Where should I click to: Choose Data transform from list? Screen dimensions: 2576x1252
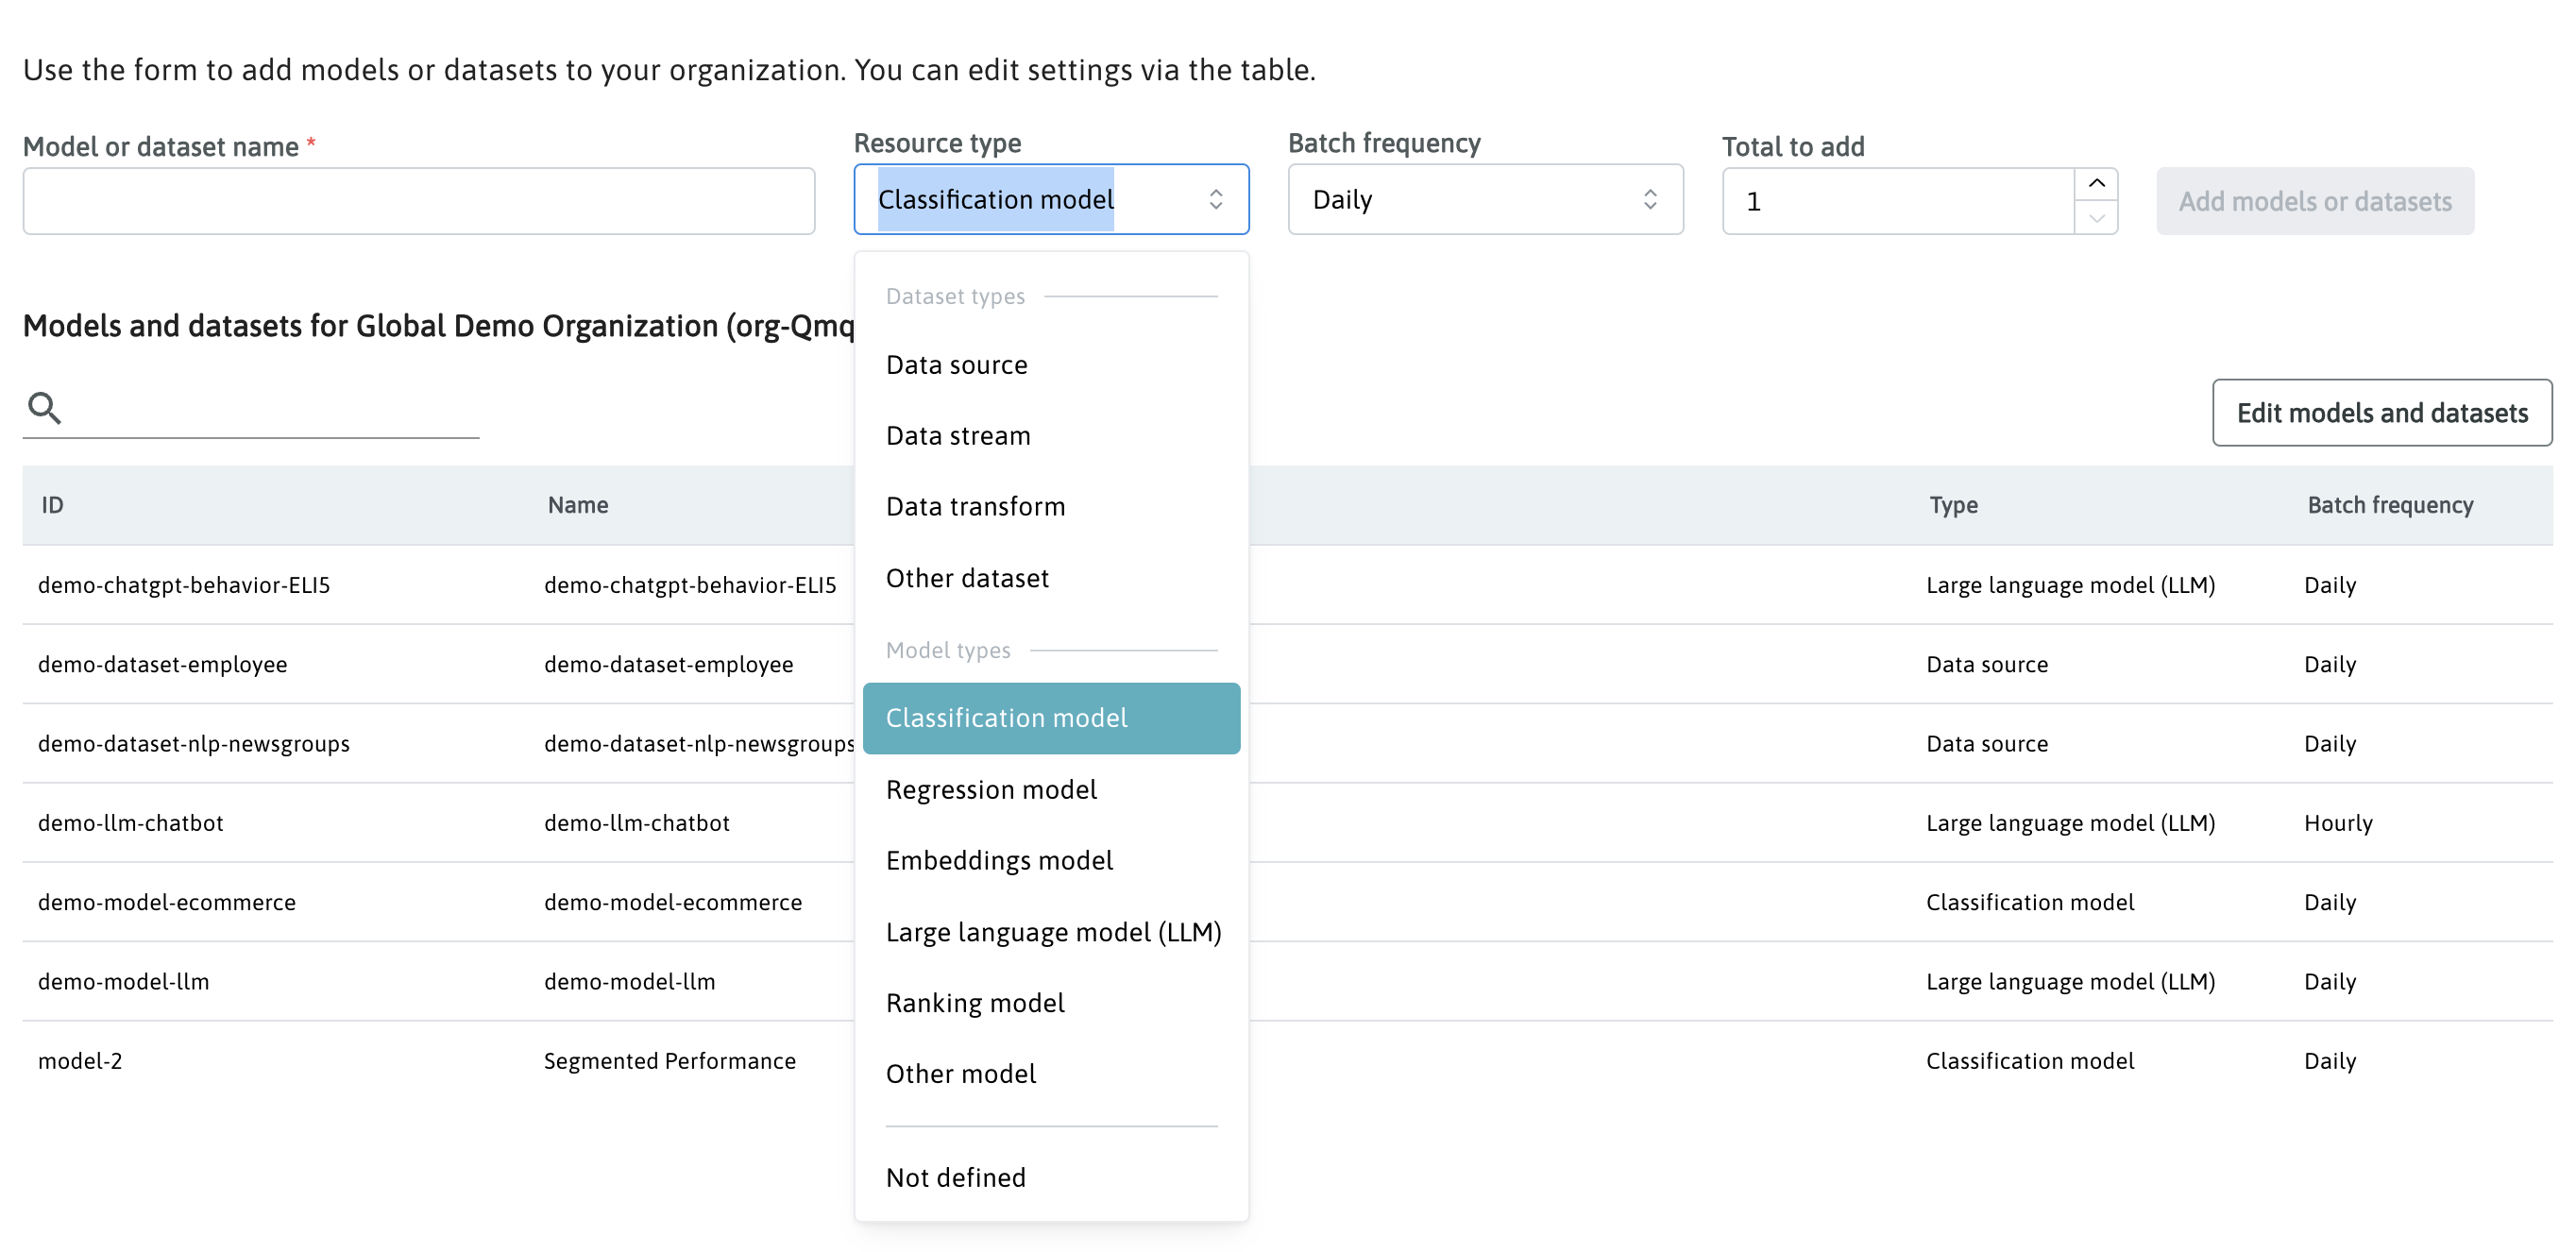[x=975, y=507]
